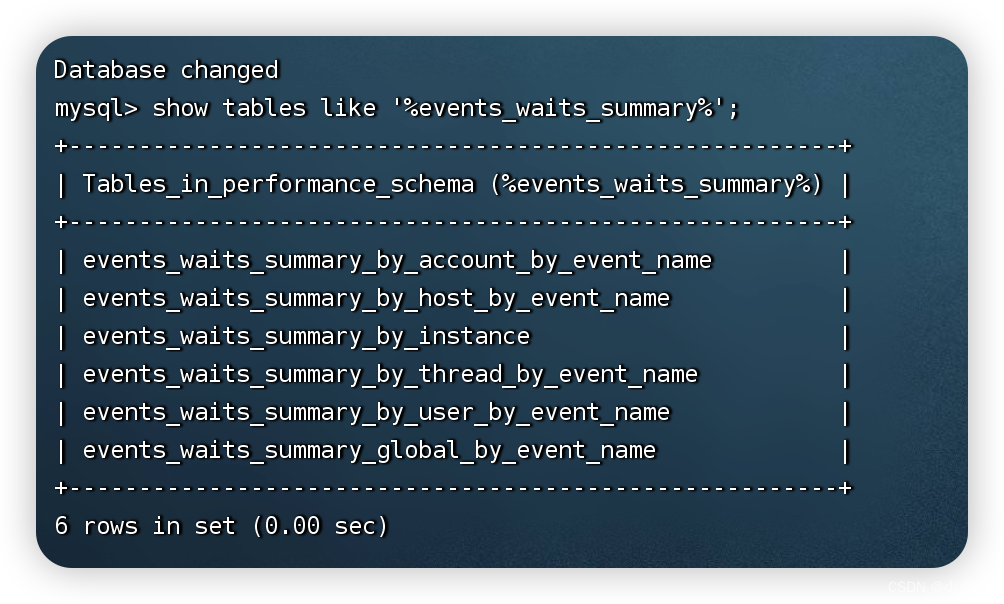The image size is (1004, 604).
Task: Click the table's bottom dashed border line
Action: coord(452,488)
